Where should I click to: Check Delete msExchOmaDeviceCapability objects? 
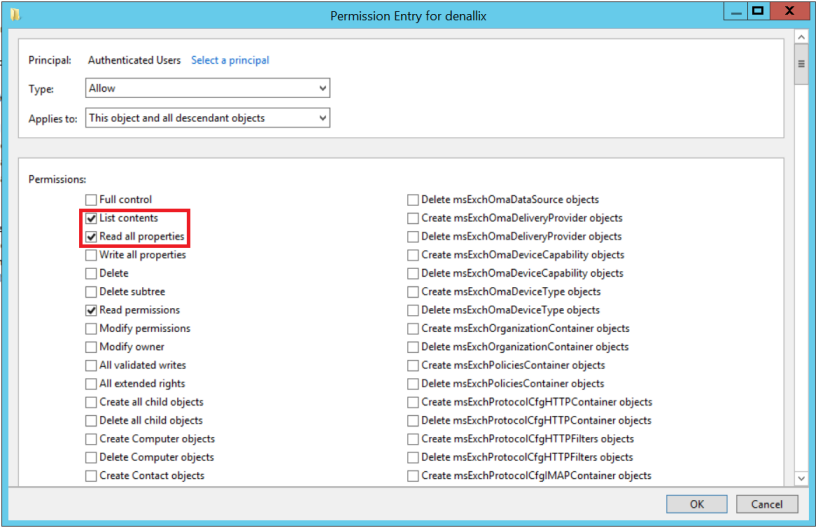[413, 273]
